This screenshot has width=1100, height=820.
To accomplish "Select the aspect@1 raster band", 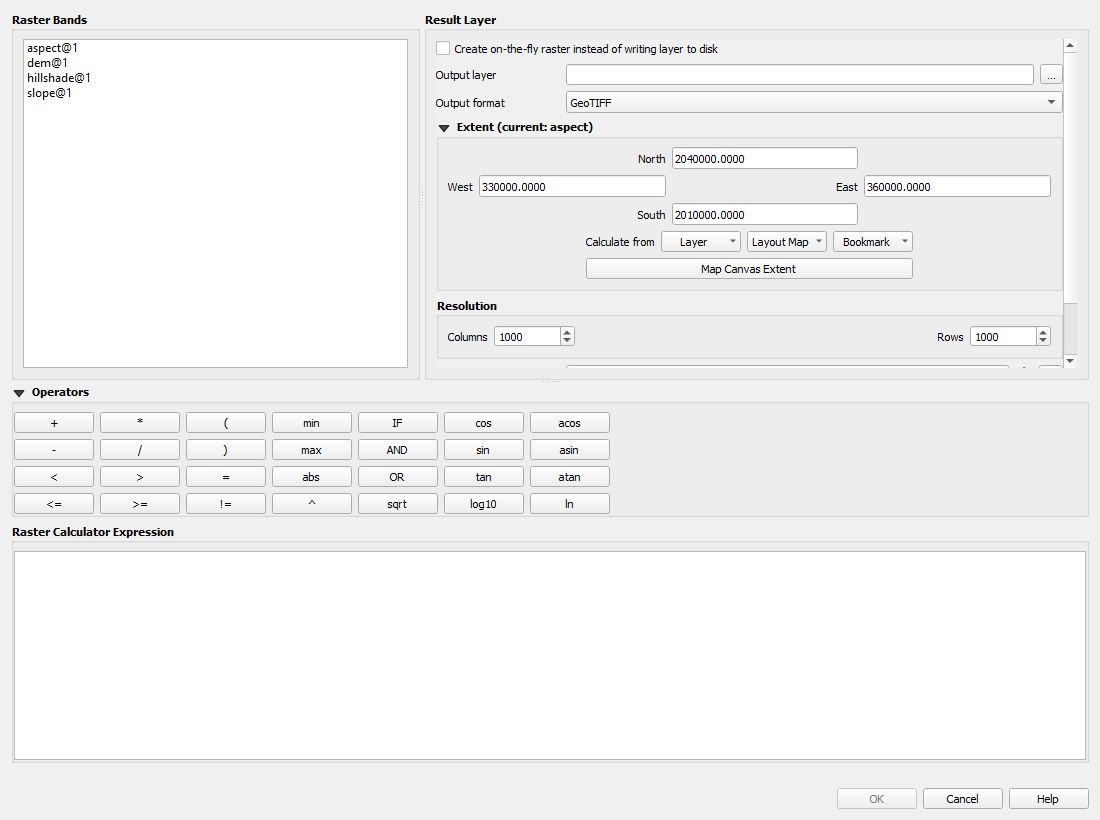I will (x=53, y=48).
